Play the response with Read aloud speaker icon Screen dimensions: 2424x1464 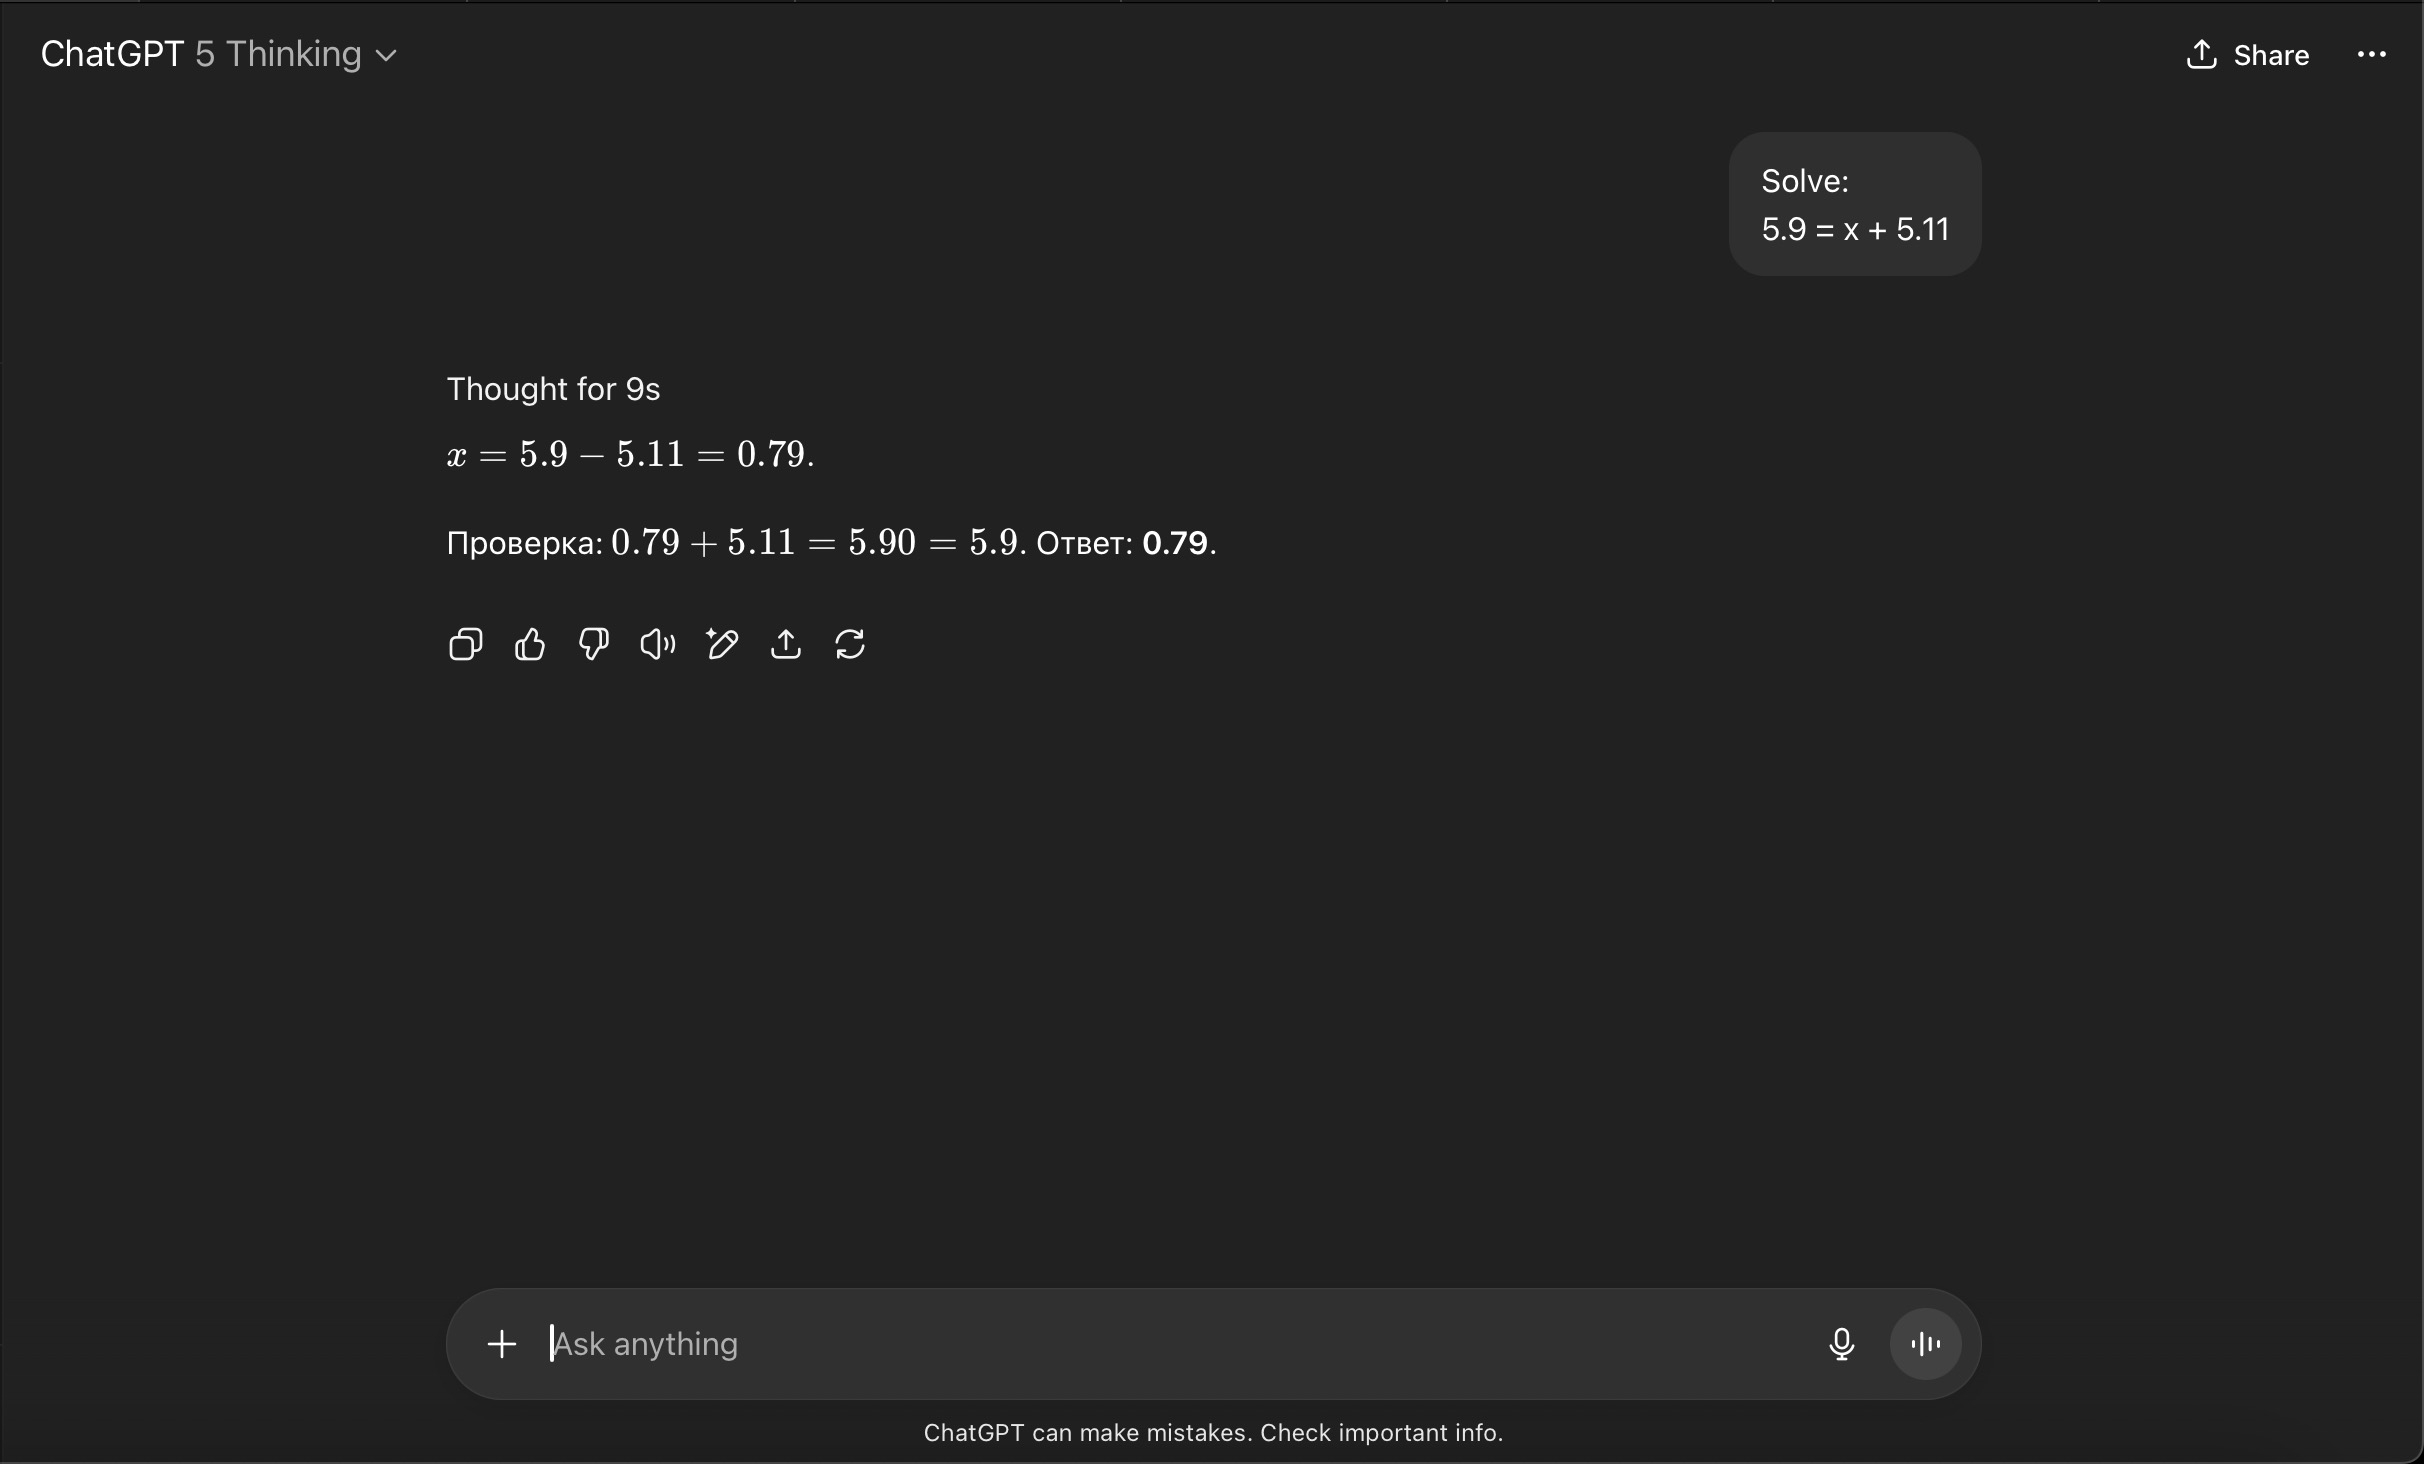pos(657,644)
